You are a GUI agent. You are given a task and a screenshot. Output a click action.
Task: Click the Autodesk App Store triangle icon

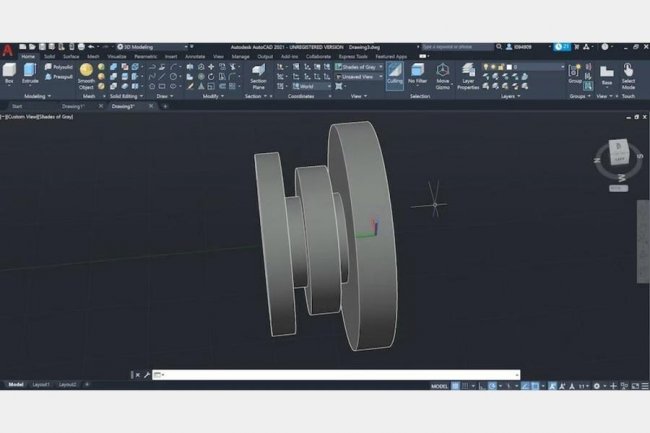(x=586, y=47)
